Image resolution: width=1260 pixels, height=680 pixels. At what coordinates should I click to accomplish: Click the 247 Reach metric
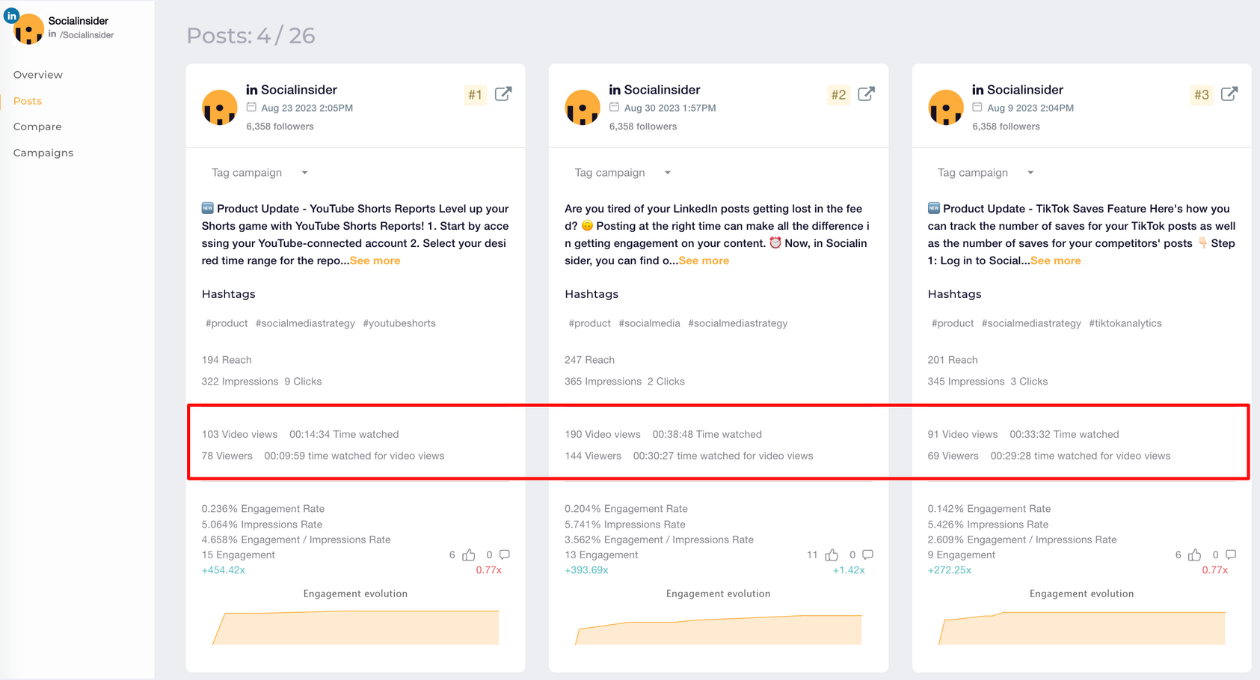coord(589,360)
